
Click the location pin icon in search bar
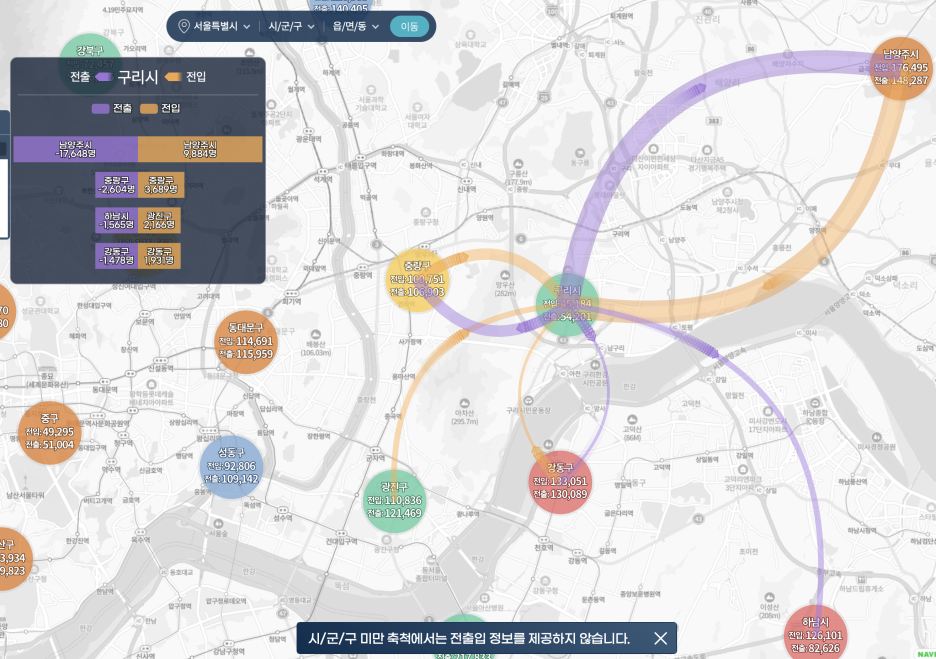(184, 26)
